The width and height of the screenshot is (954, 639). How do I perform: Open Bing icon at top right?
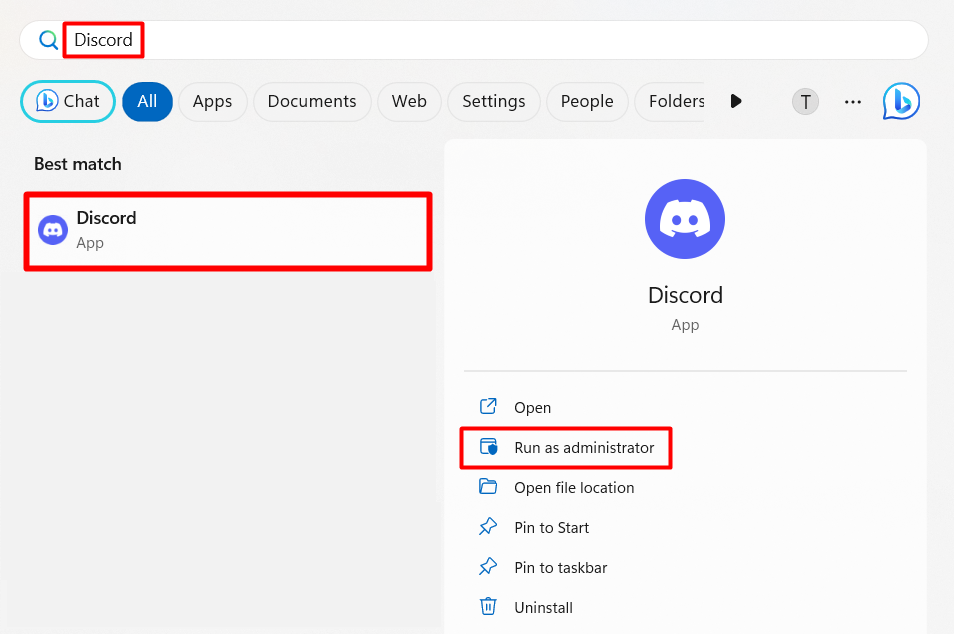[901, 102]
